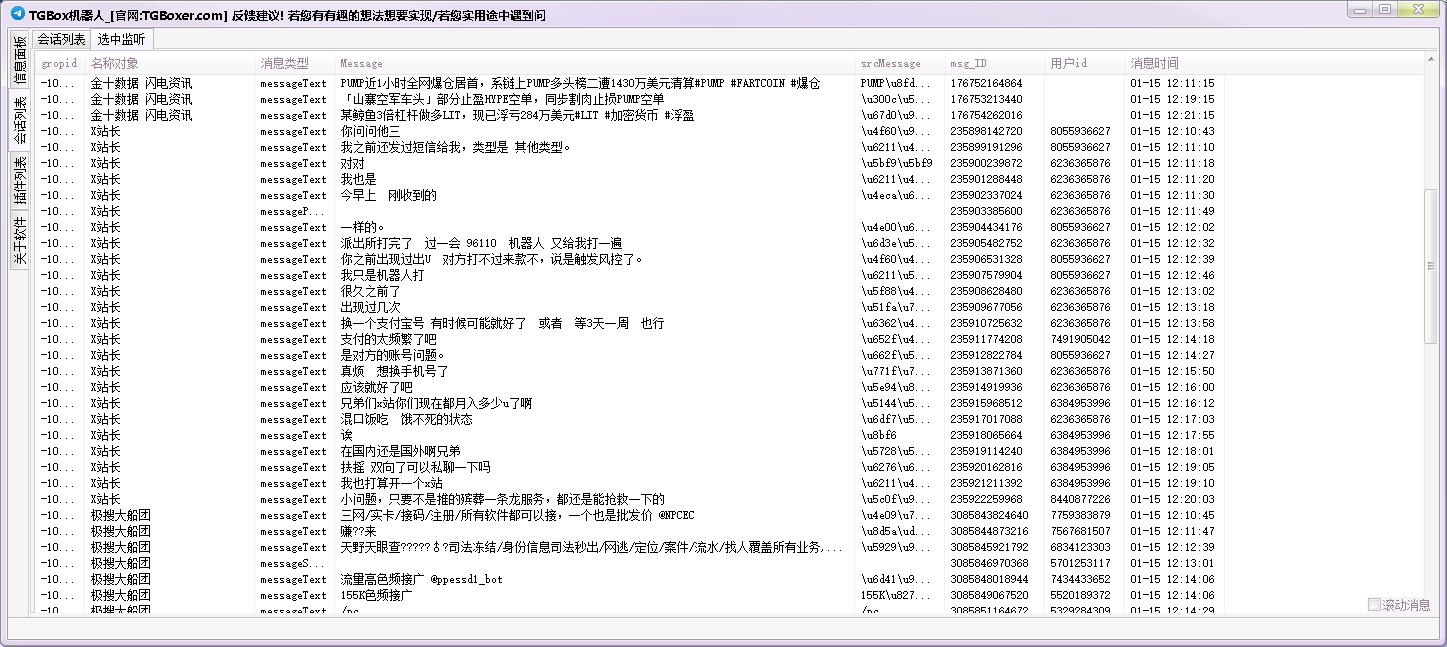Click the srcMessage column header
1447x647 pixels.
890,63
